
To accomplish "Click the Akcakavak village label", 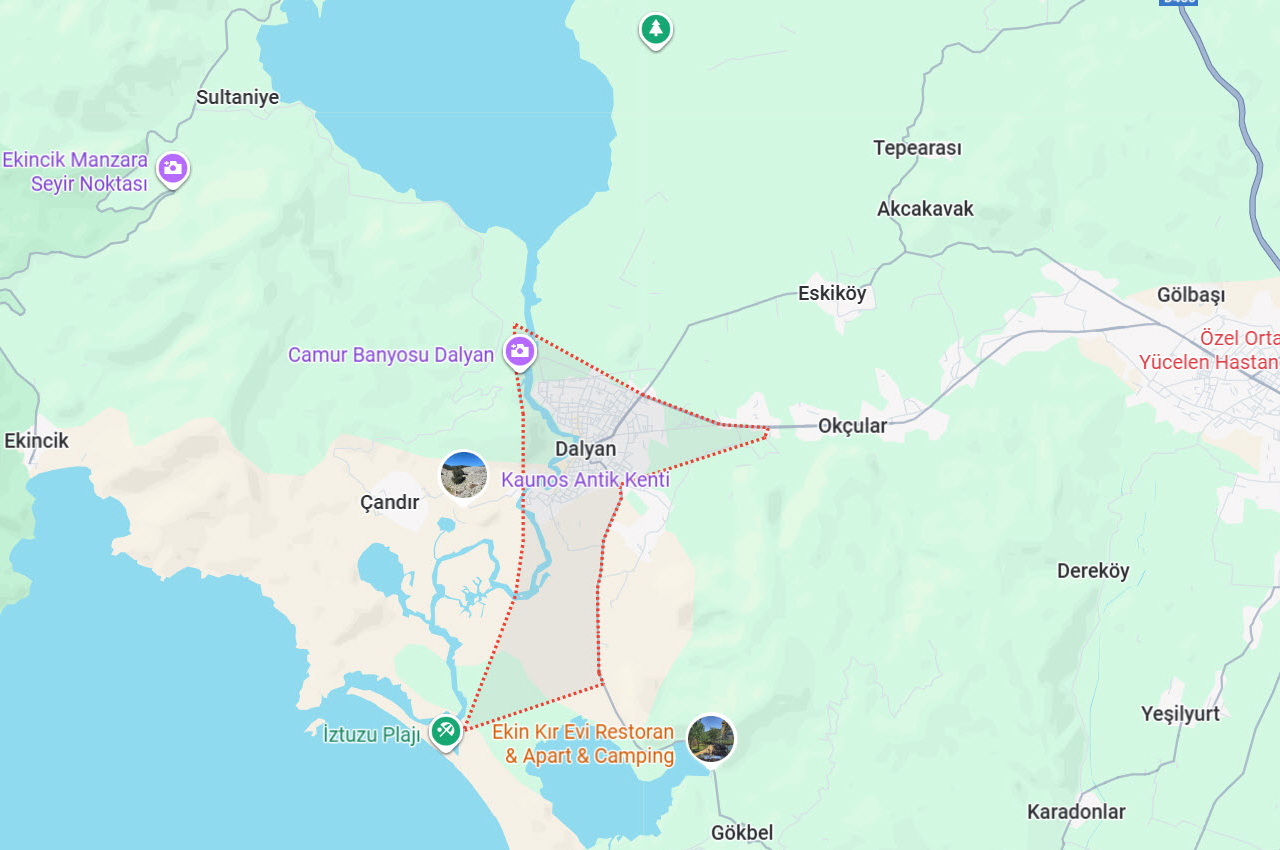I will point(925,209).
